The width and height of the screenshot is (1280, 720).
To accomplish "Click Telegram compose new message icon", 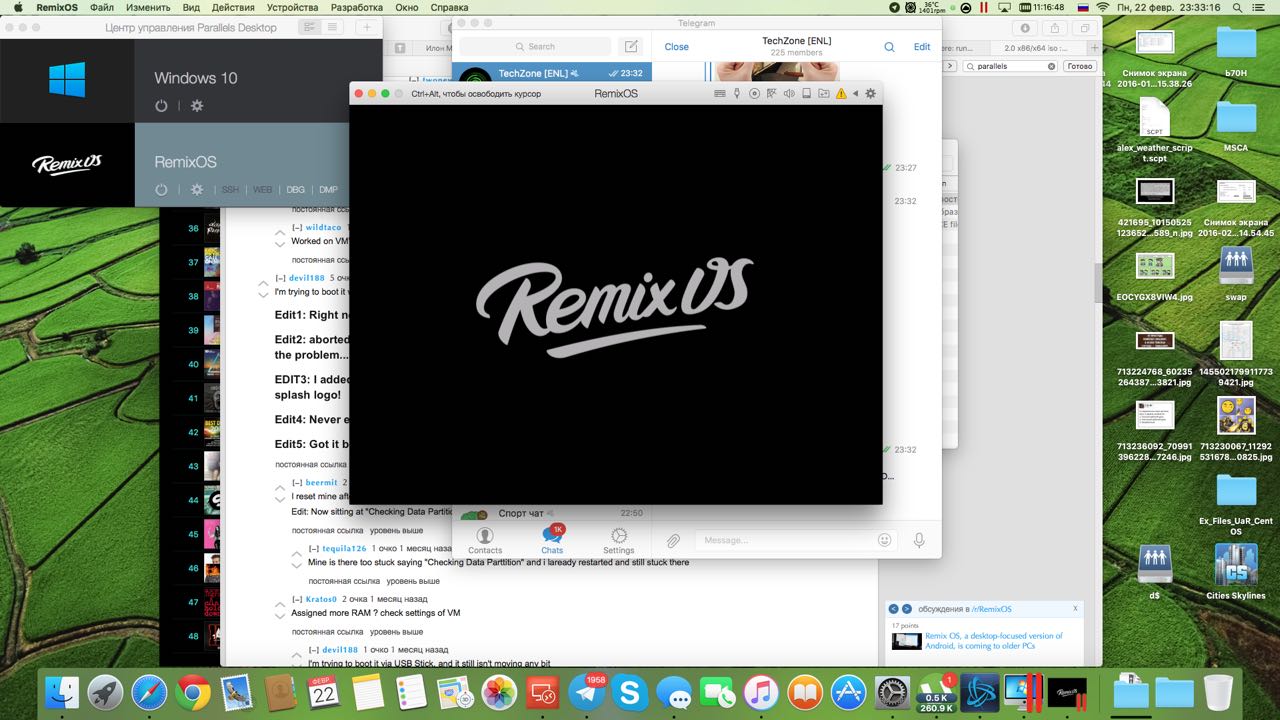I will (x=630, y=47).
